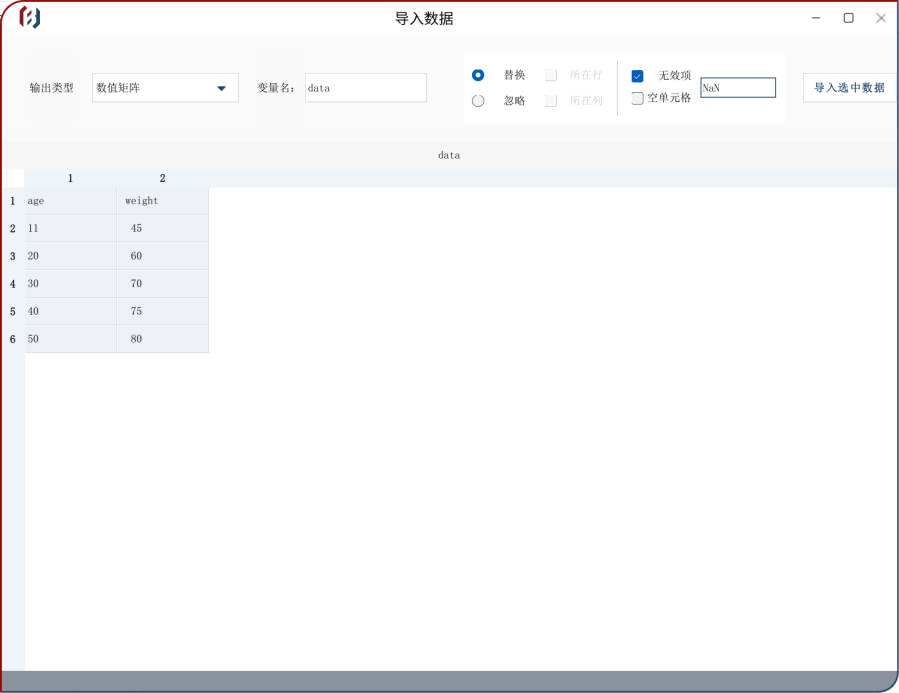Click the cell with value 11

click(71, 229)
